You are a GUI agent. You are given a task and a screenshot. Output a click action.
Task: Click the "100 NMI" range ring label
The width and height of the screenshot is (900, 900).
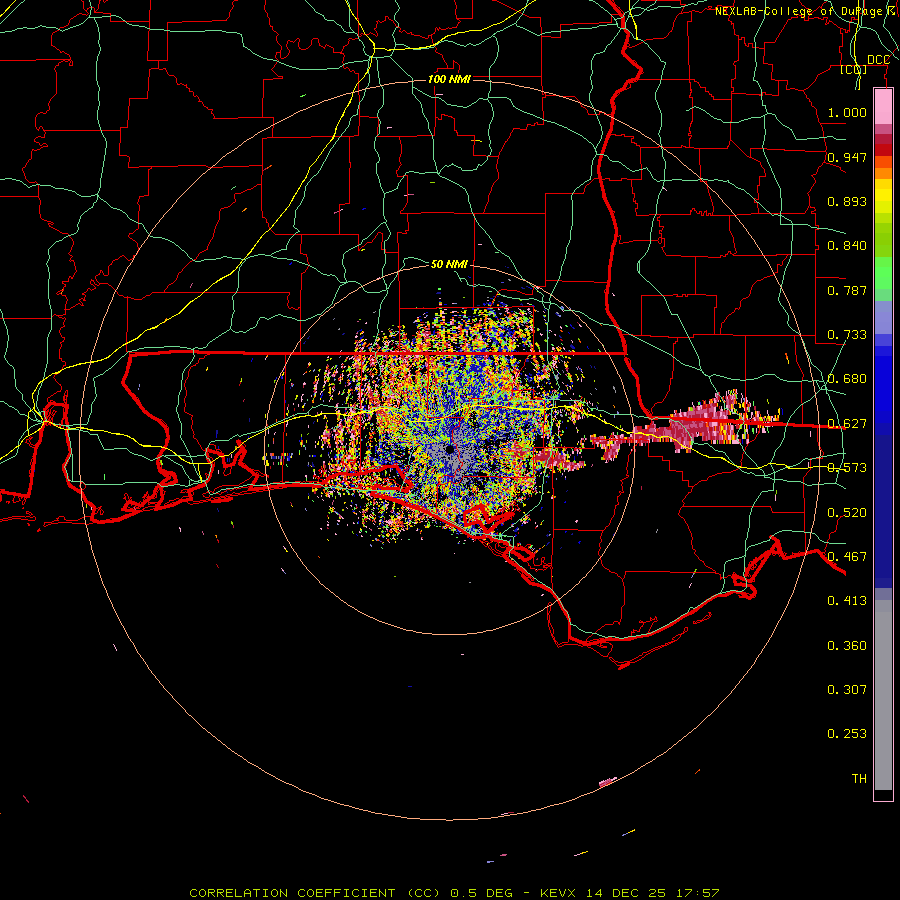pos(449,79)
